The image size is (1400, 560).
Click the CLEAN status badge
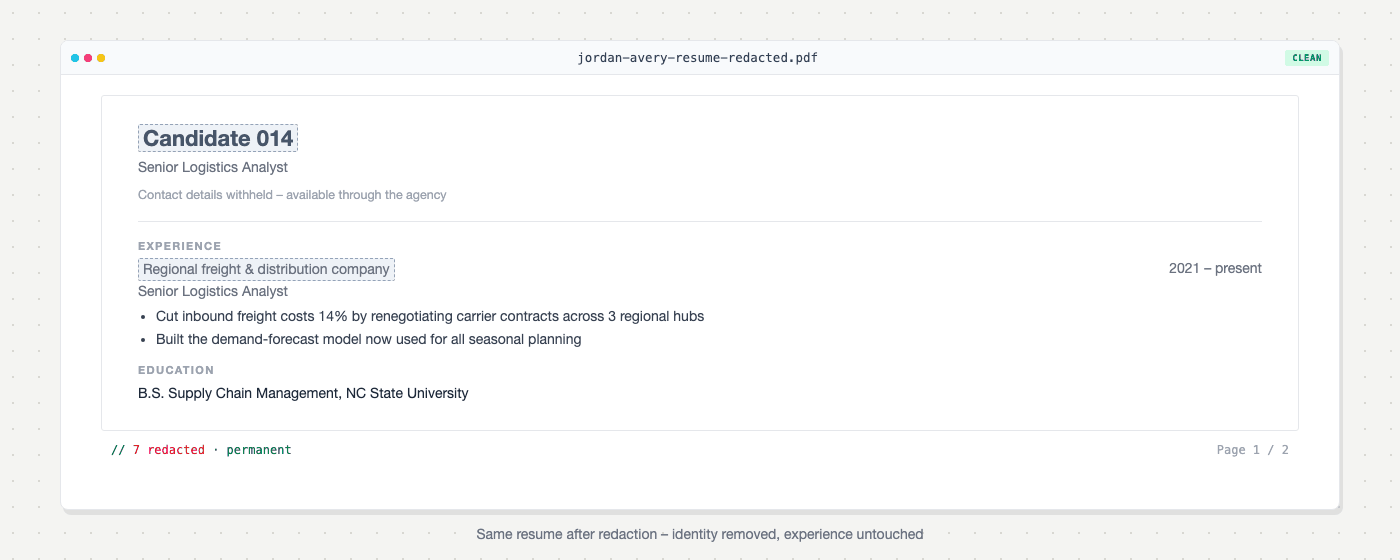pos(1307,58)
